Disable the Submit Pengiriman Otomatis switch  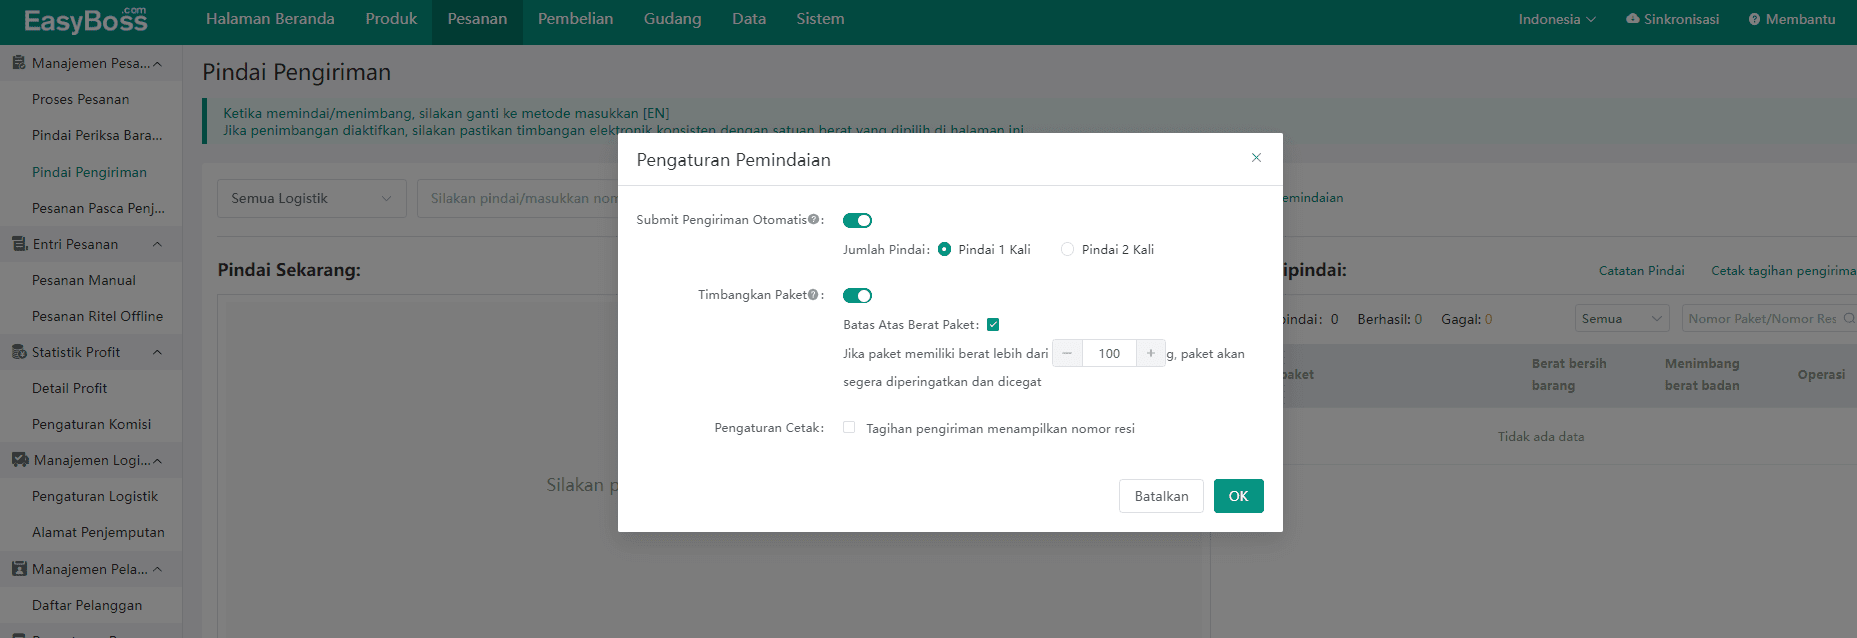coord(857,220)
